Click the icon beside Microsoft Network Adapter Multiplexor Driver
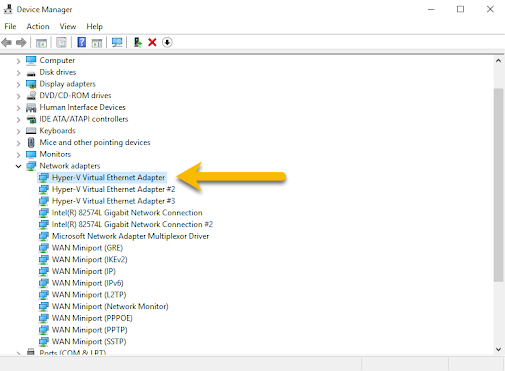 (43, 236)
